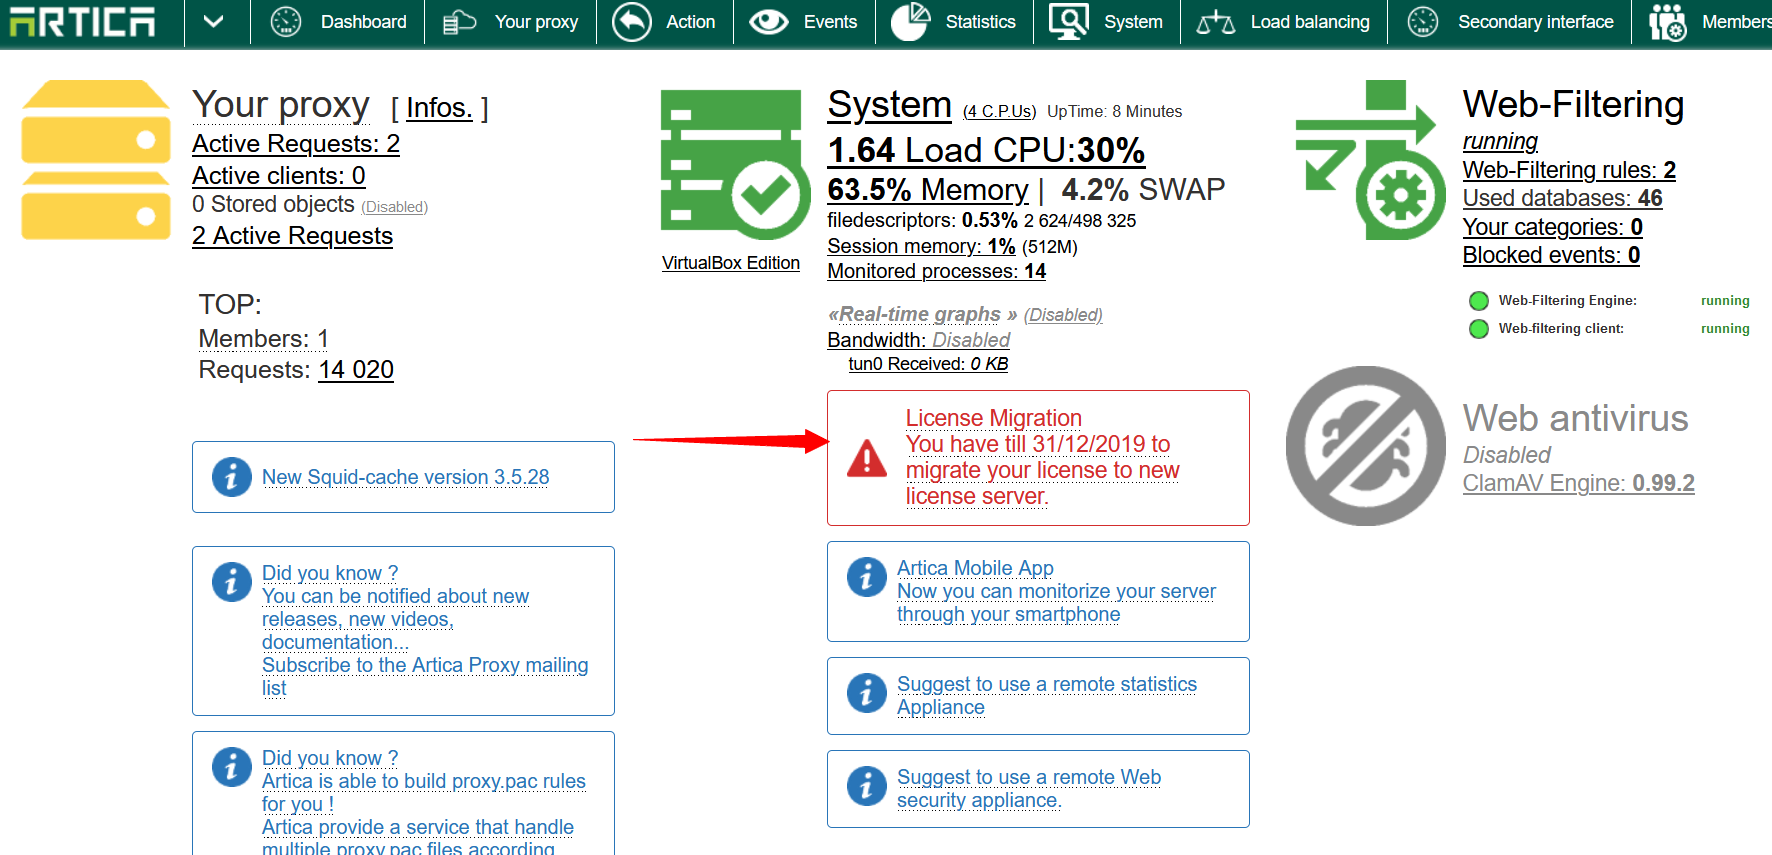Open the System menu
Image resolution: width=1772 pixels, height=855 pixels.
[1133, 22]
